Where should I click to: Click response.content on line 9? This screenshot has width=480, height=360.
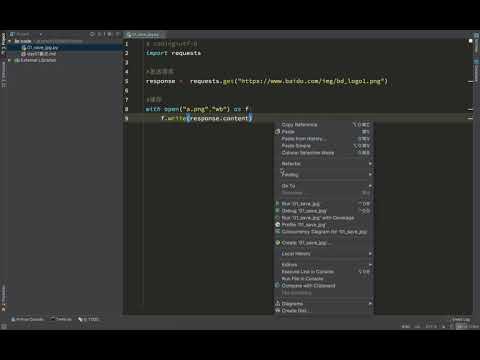coord(219,118)
